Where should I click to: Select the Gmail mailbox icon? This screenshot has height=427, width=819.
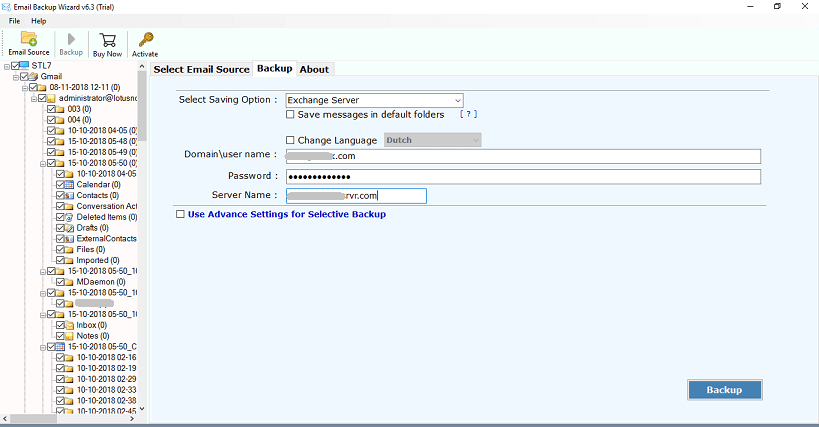pyautogui.click(x=34, y=76)
